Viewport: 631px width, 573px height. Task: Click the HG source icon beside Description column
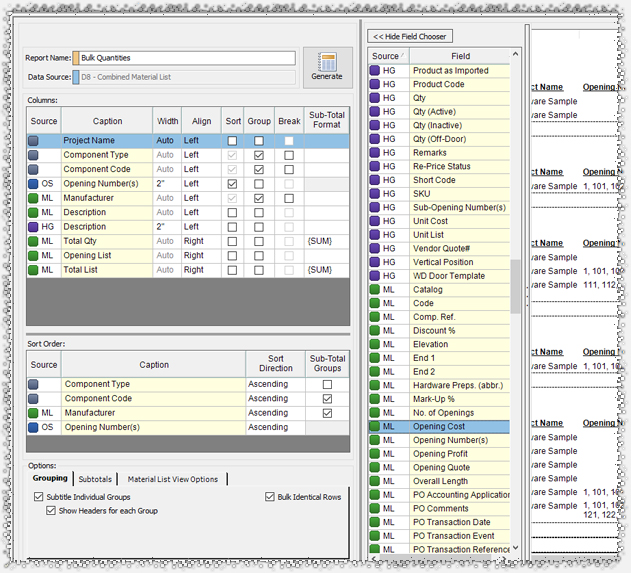pos(34,227)
